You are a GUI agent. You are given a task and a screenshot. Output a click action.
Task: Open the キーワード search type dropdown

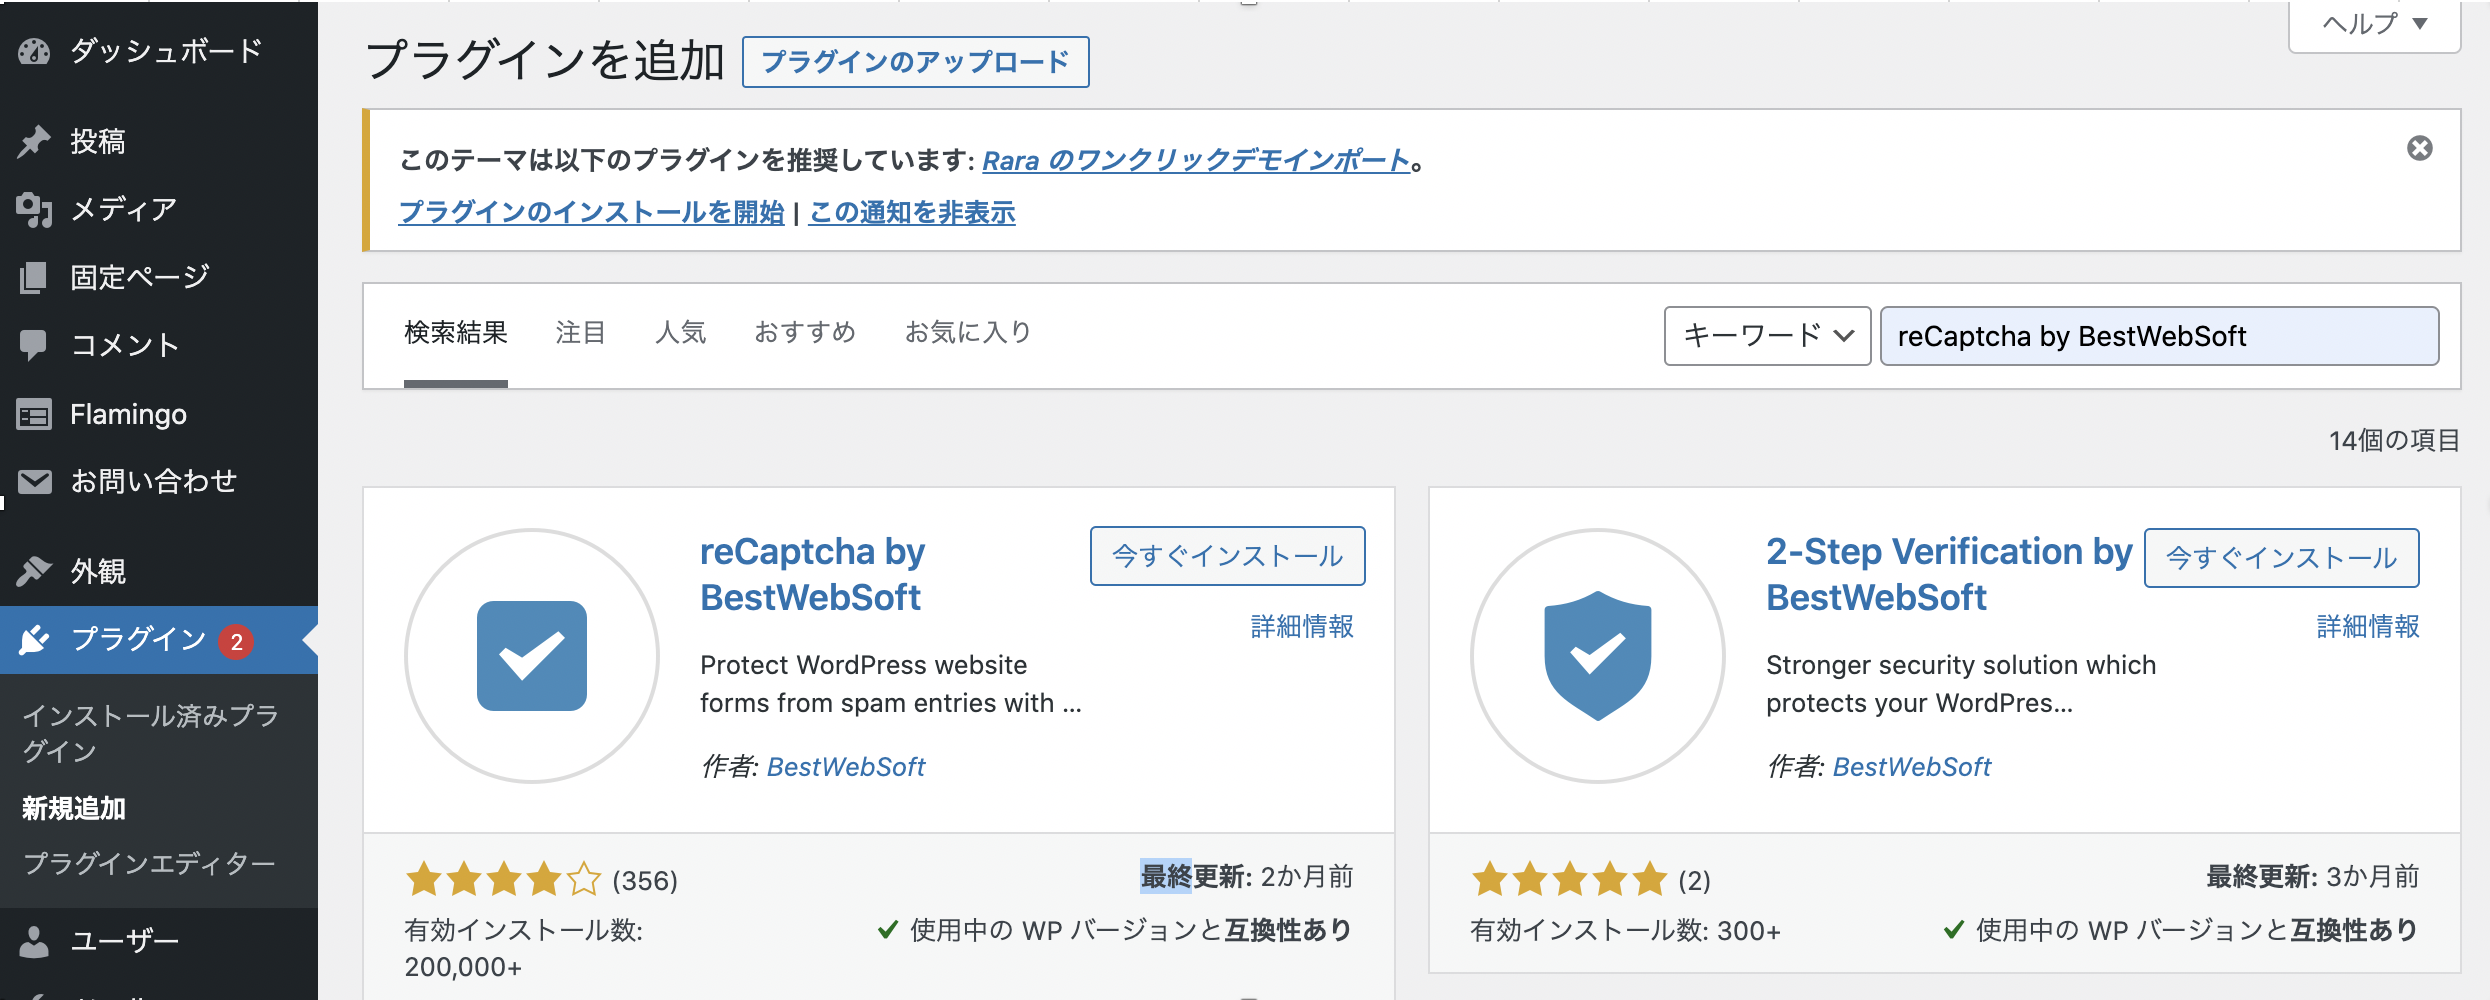1767,336
